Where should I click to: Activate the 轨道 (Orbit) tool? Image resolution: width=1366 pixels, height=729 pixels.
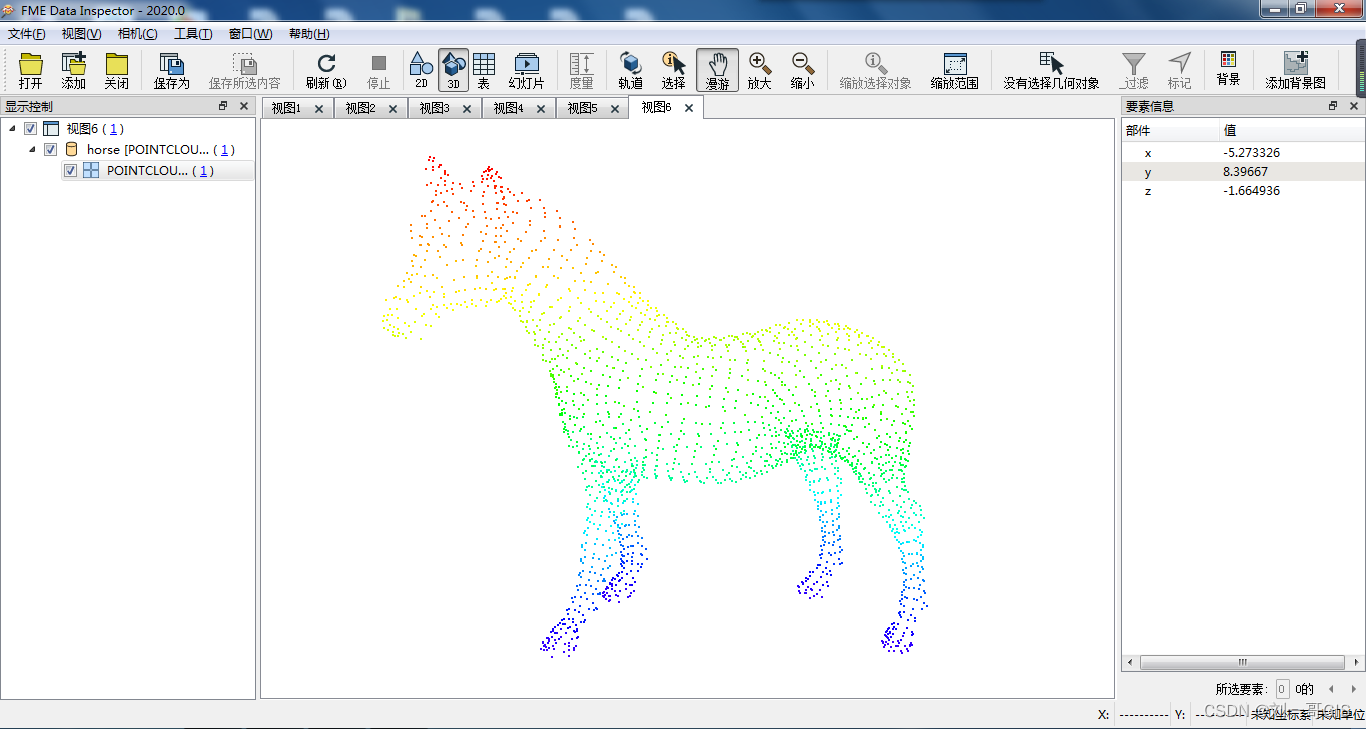coord(630,70)
